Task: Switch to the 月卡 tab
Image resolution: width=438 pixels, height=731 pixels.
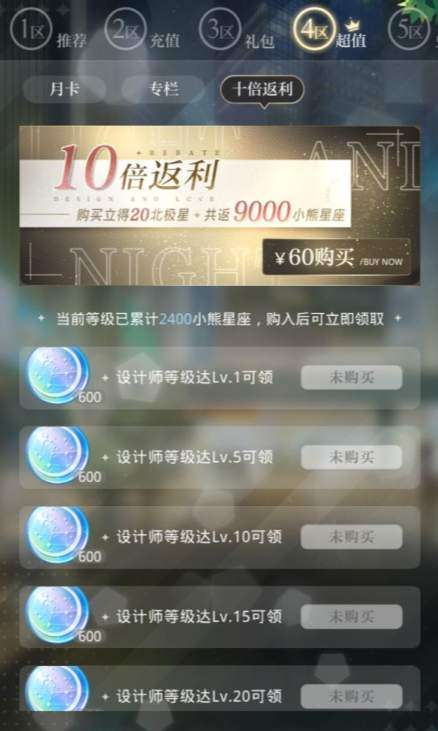Action: coord(64,89)
